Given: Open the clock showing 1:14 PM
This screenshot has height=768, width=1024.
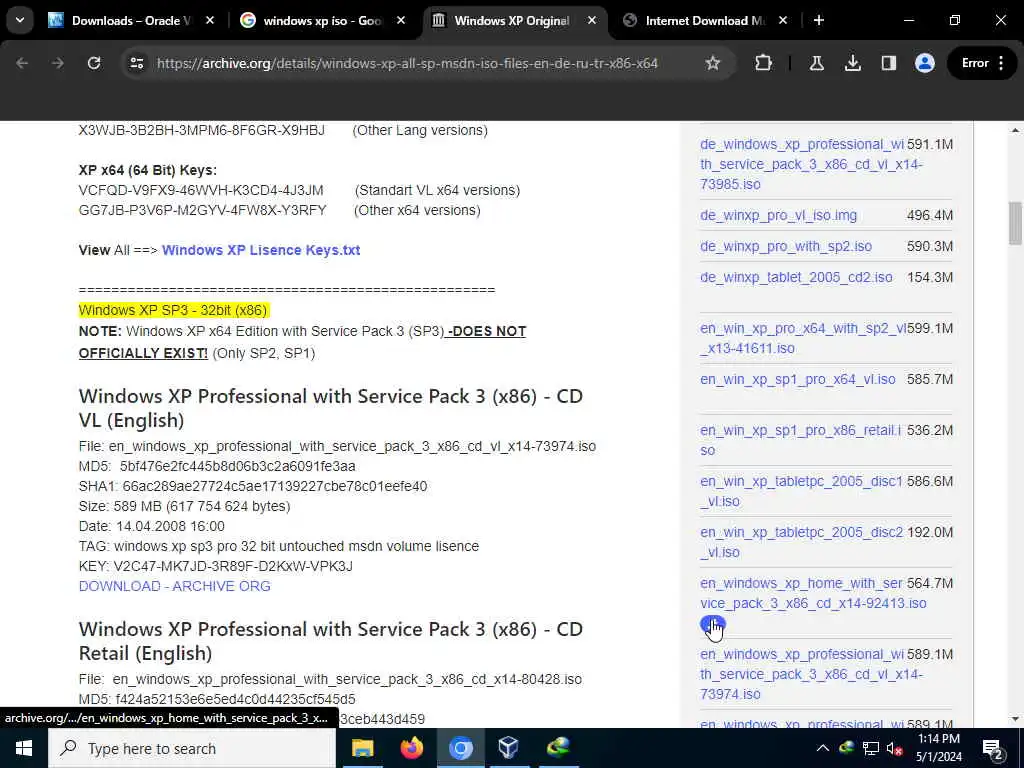Looking at the screenshot, I should 938,748.
